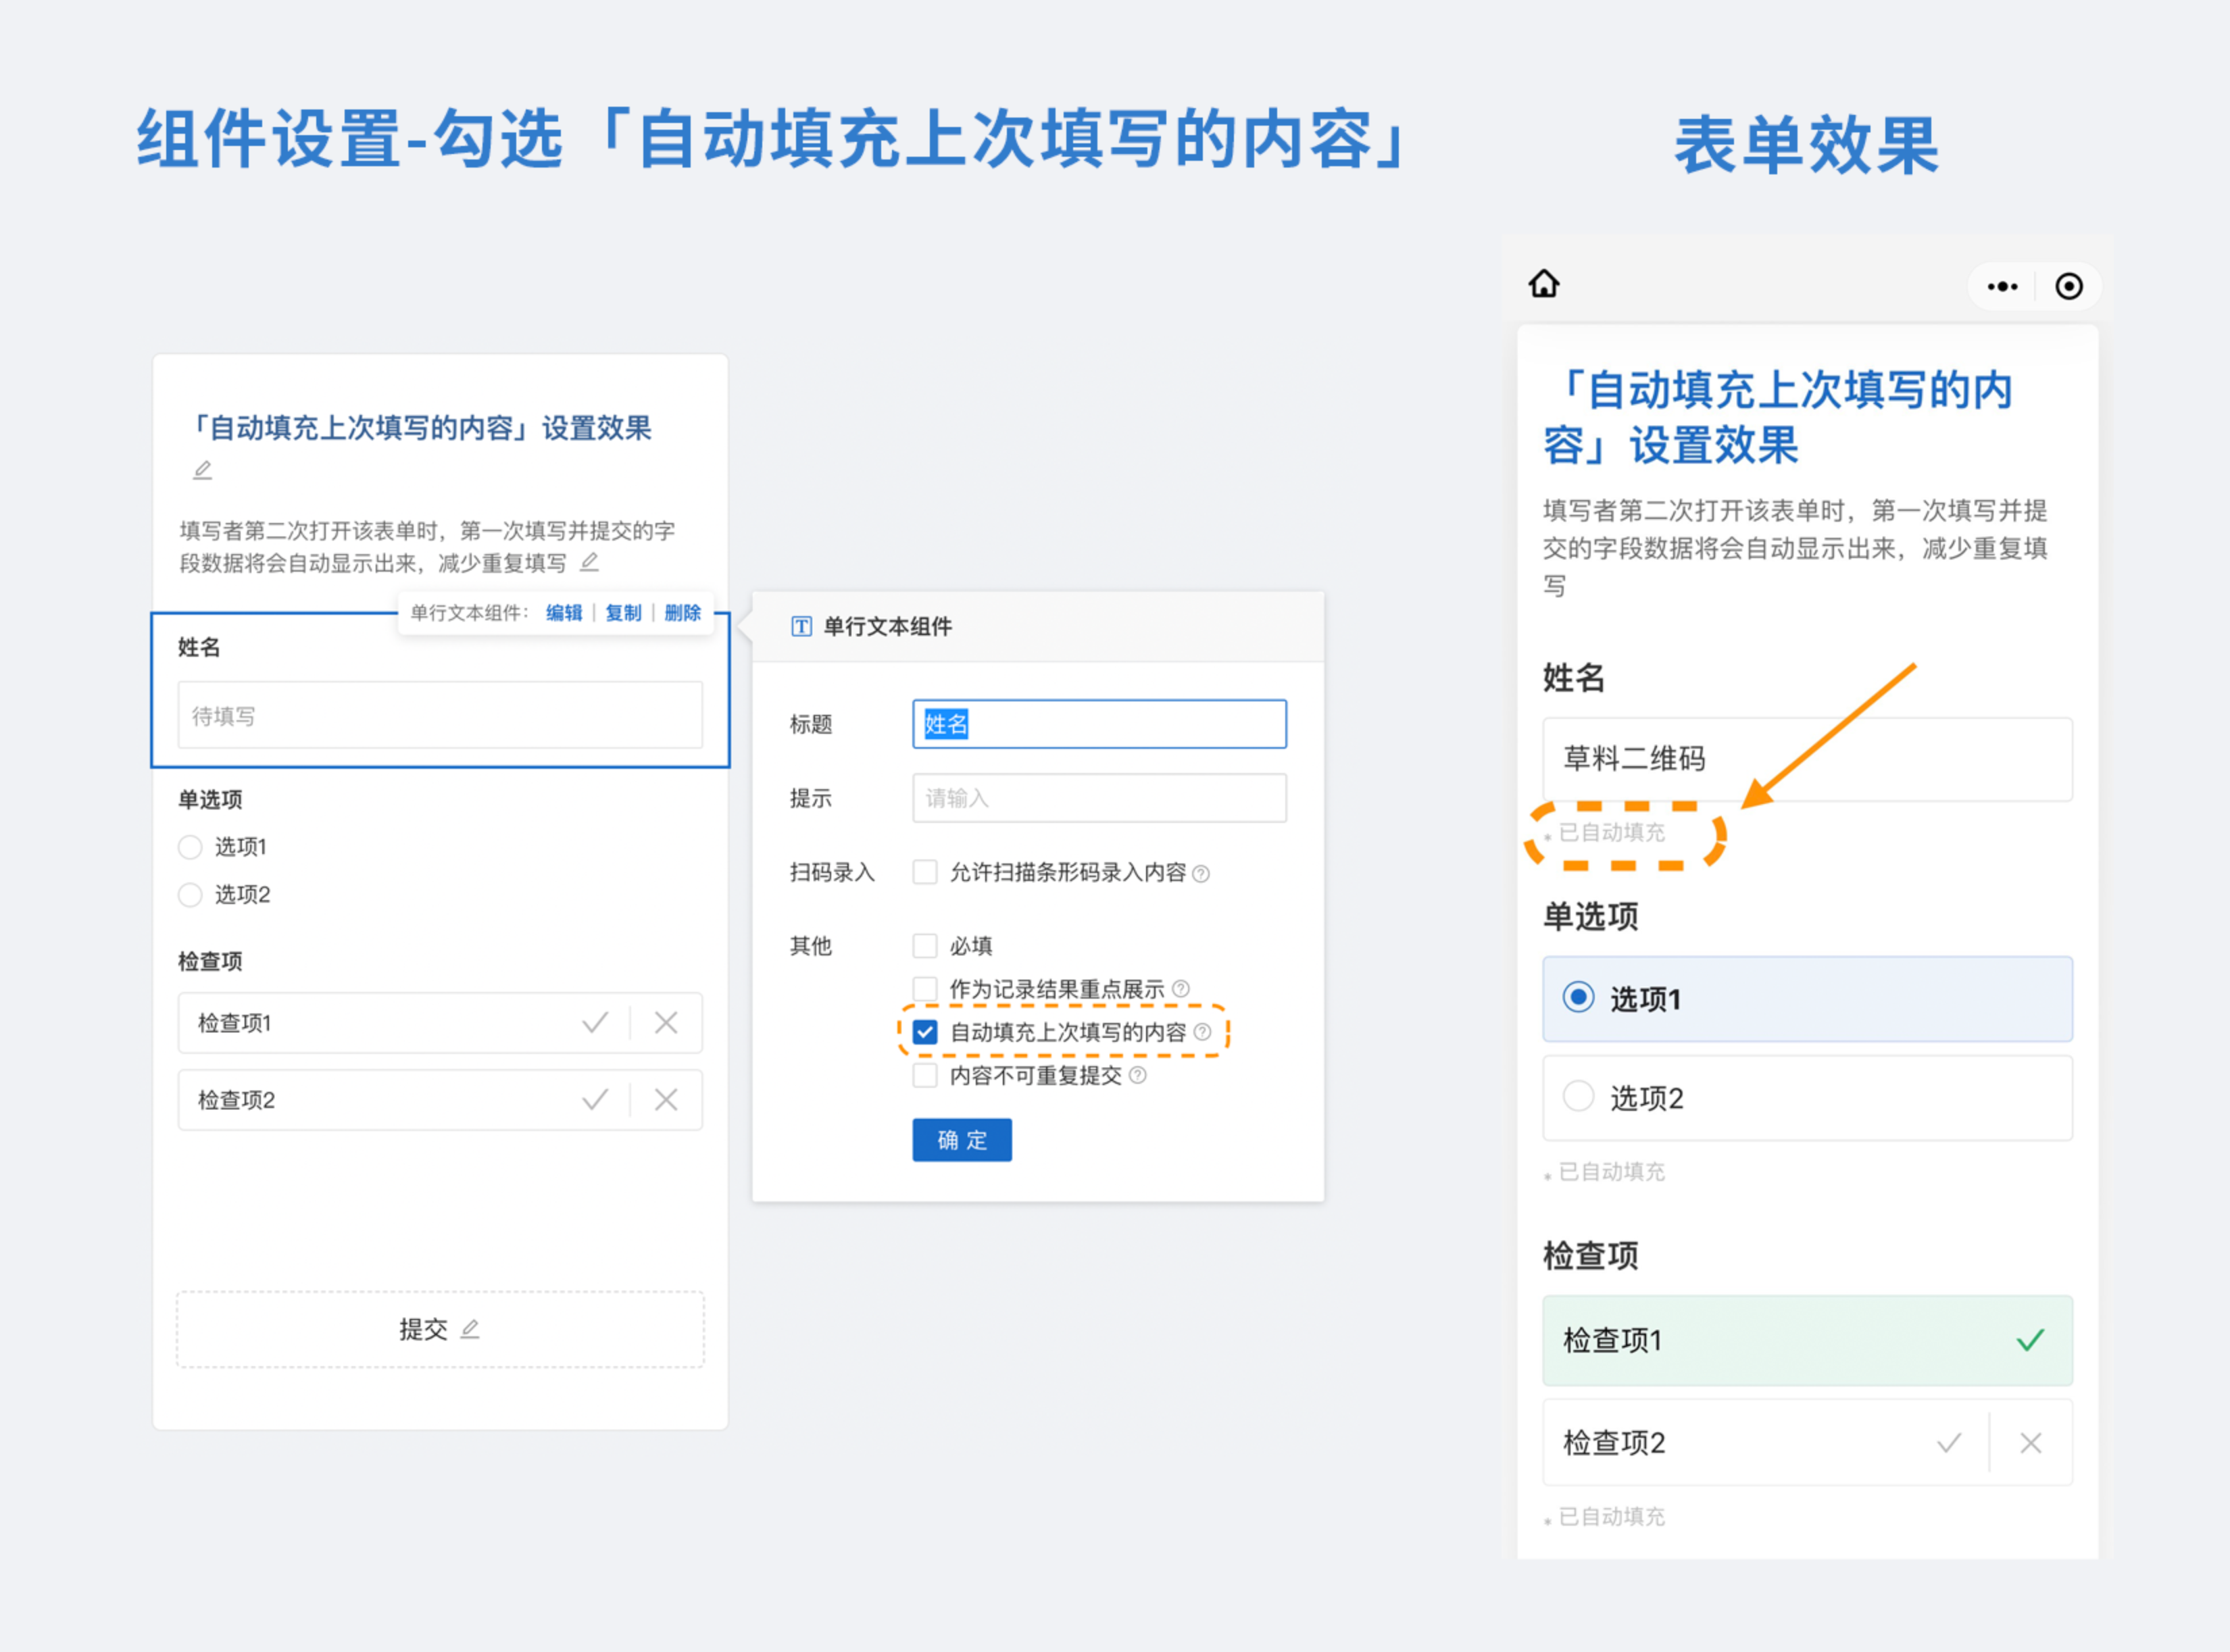Click the 待填写 field under 姓名
2230x1652 pixels.
click(440, 715)
